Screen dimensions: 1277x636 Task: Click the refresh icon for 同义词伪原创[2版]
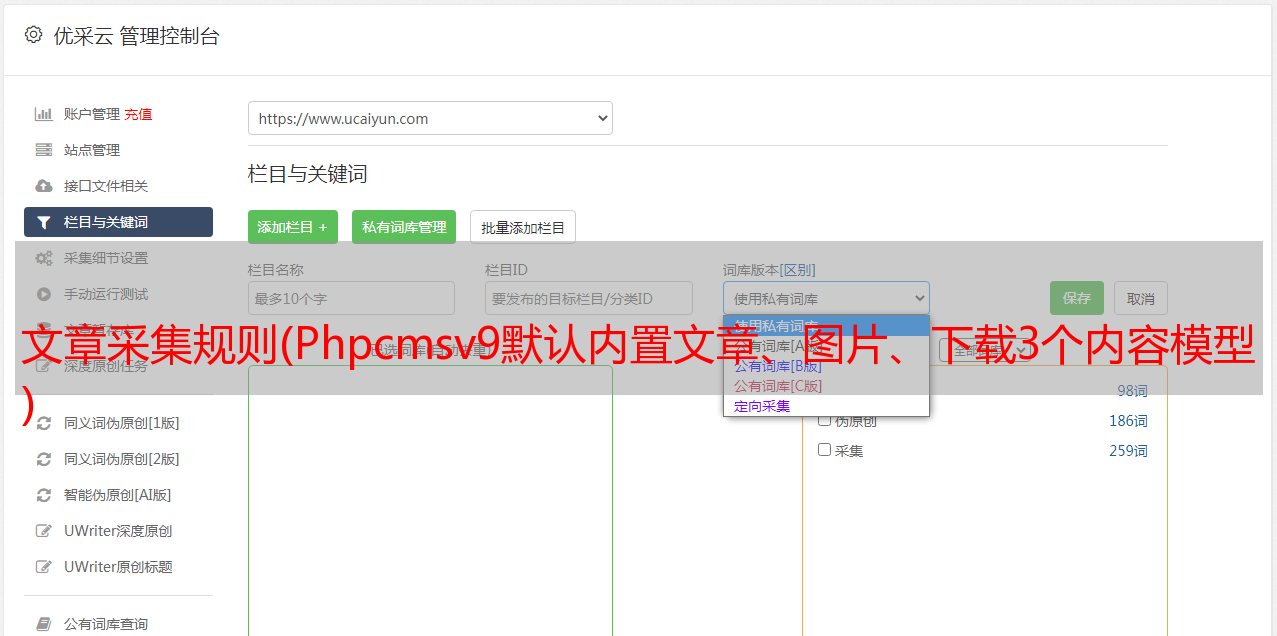(x=43, y=459)
